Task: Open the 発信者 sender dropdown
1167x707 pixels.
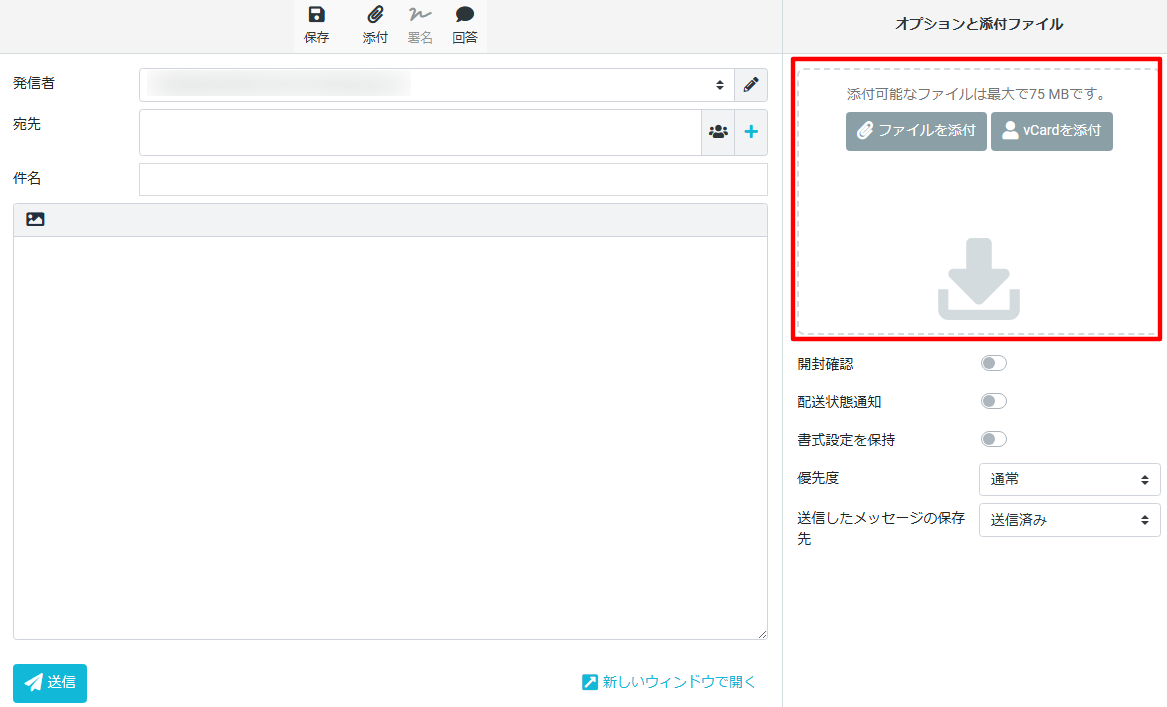Action: pyautogui.click(x=437, y=85)
